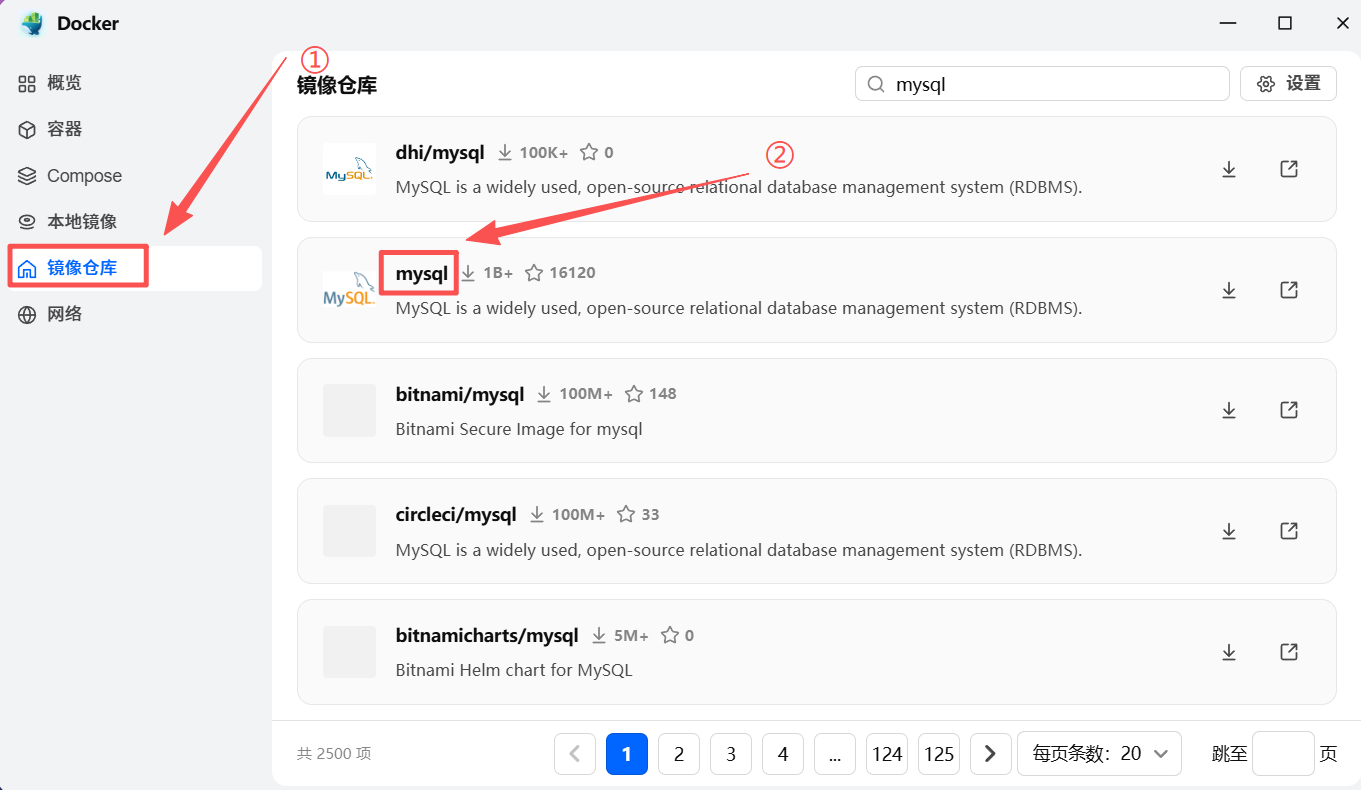Click the bitnami/mysql placeholder thumbnail
Screen dimensions: 1361x790
click(x=349, y=410)
